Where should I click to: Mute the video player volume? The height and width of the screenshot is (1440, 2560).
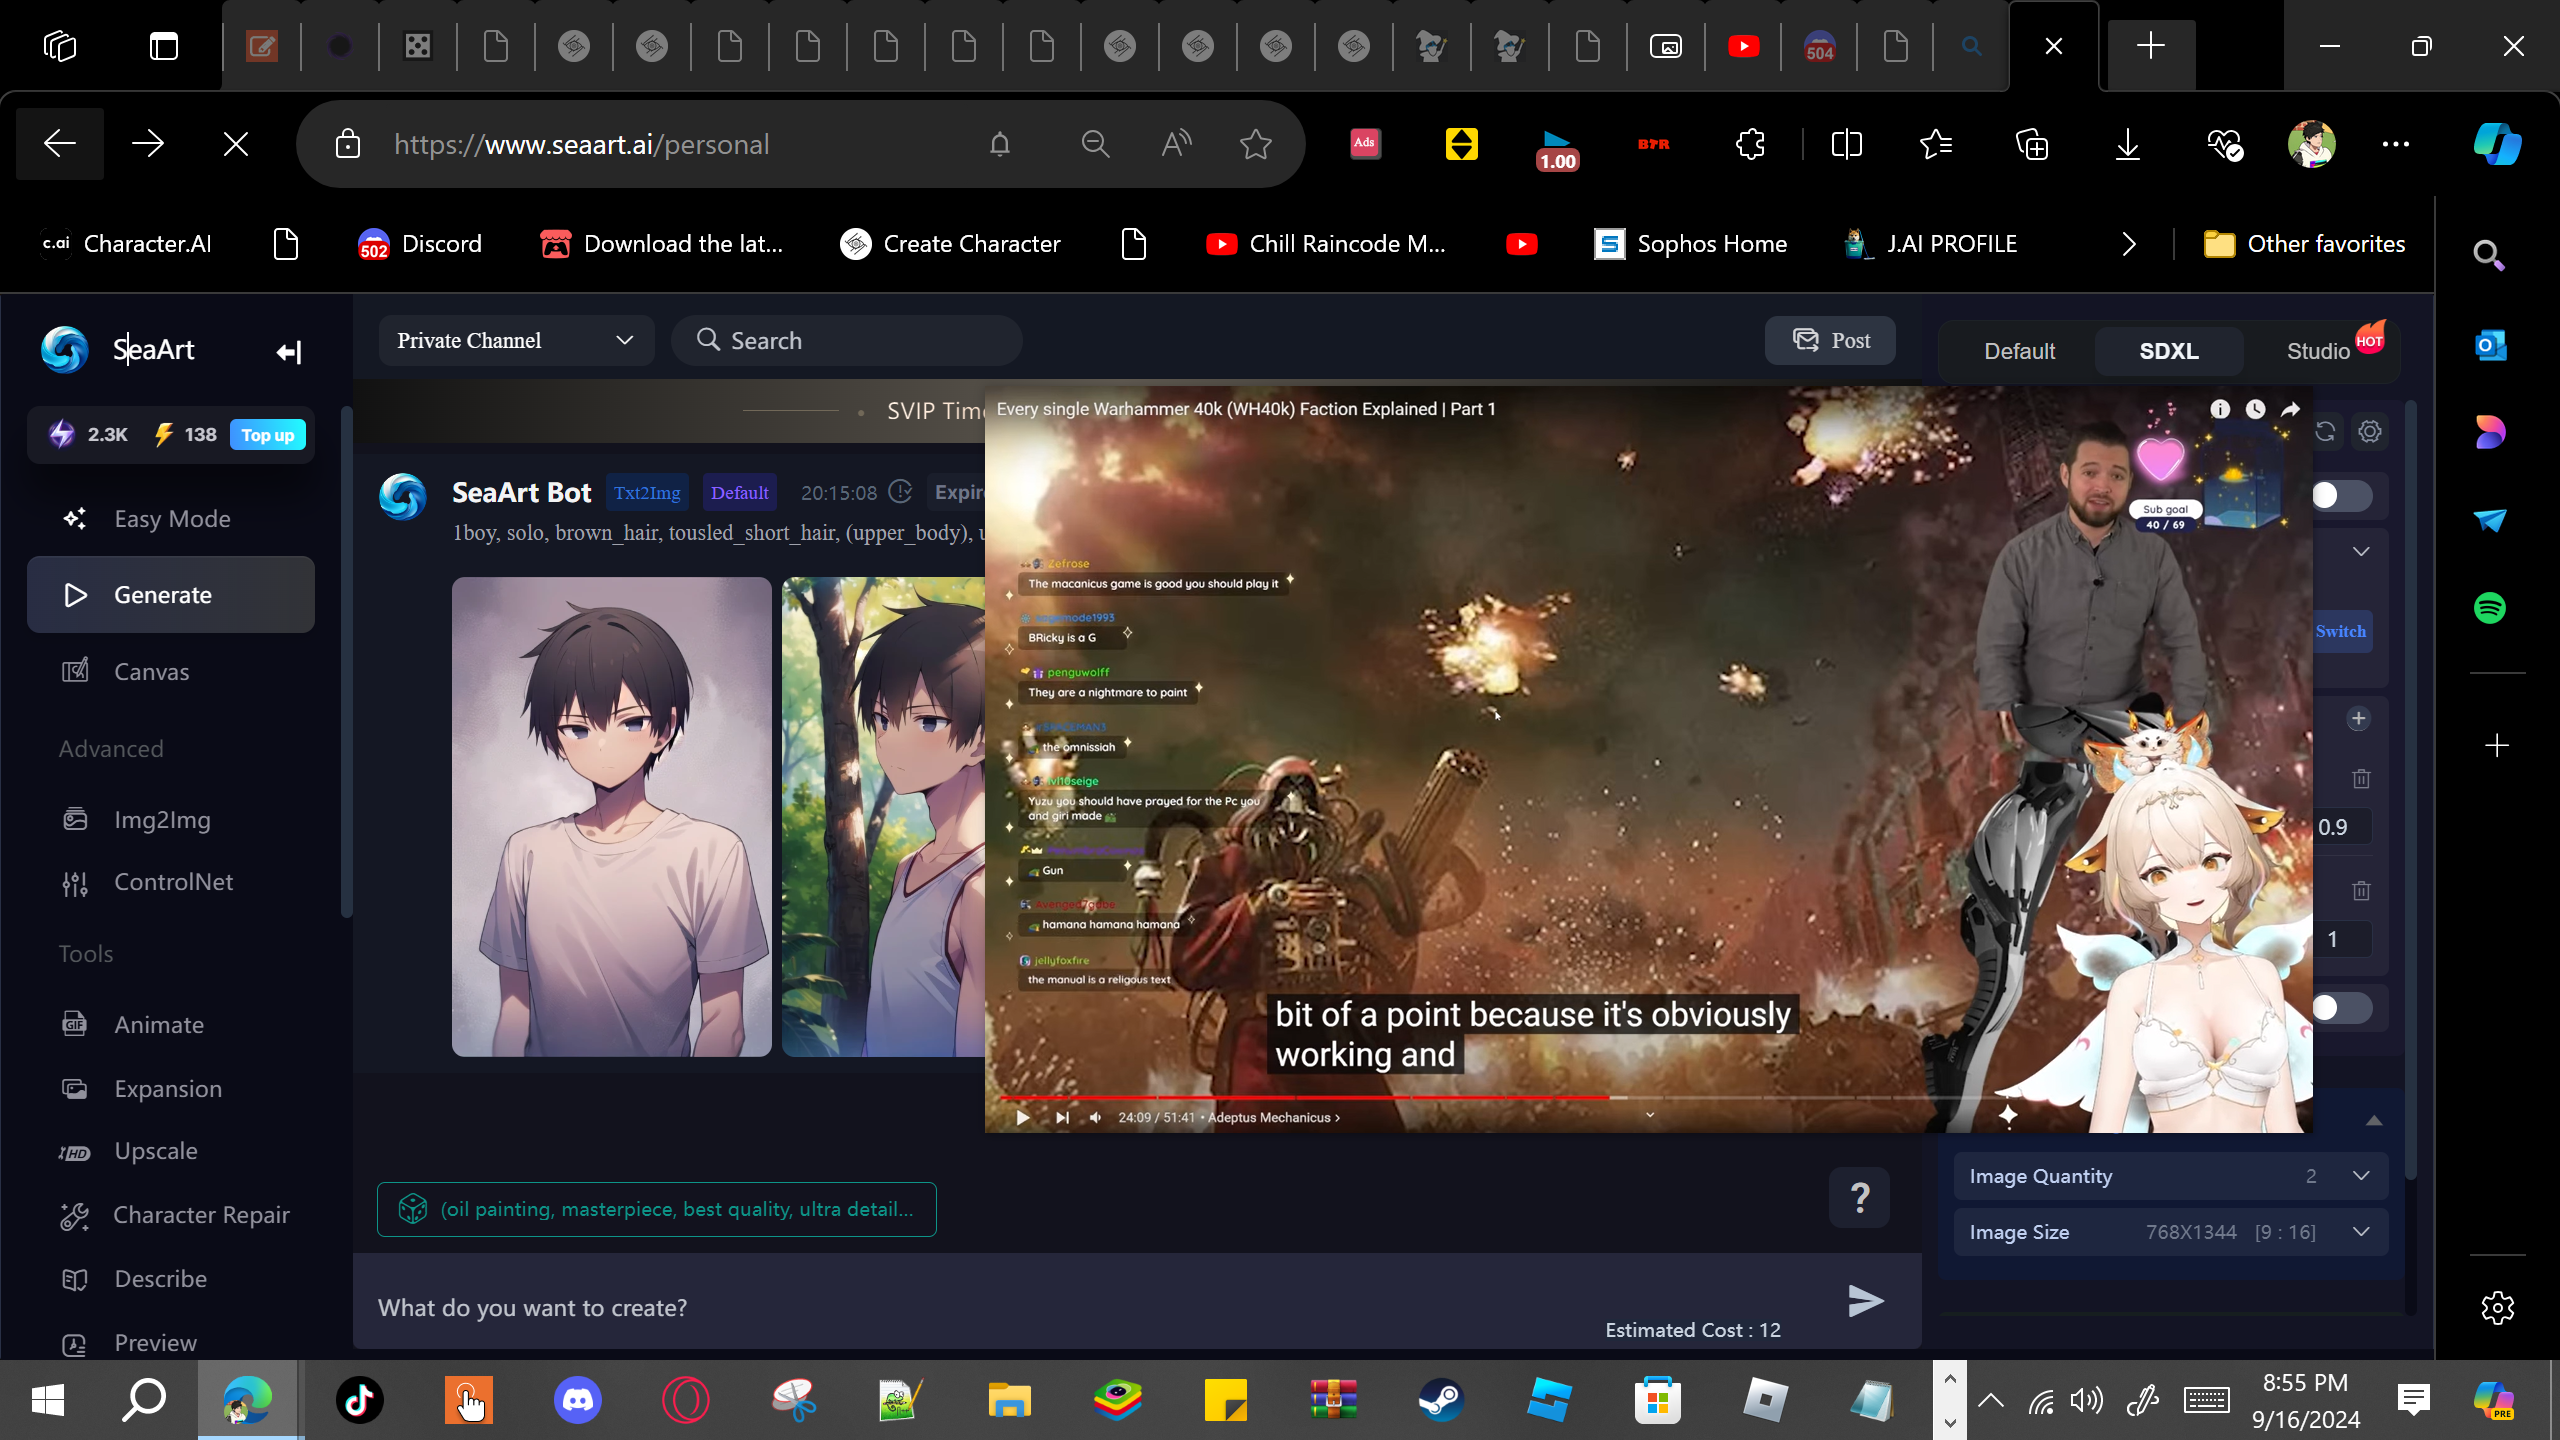click(x=1096, y=1118)
